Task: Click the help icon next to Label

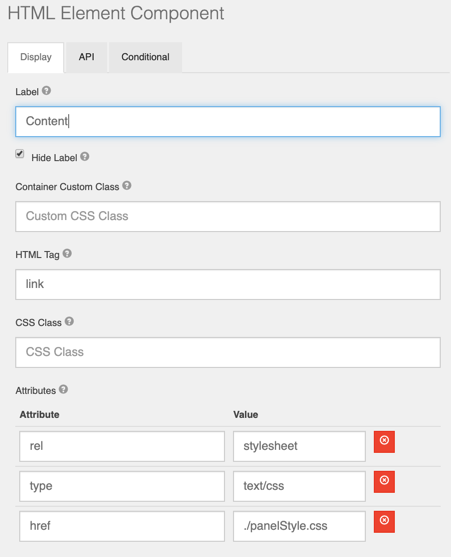Action: click(x=46, y=91)
